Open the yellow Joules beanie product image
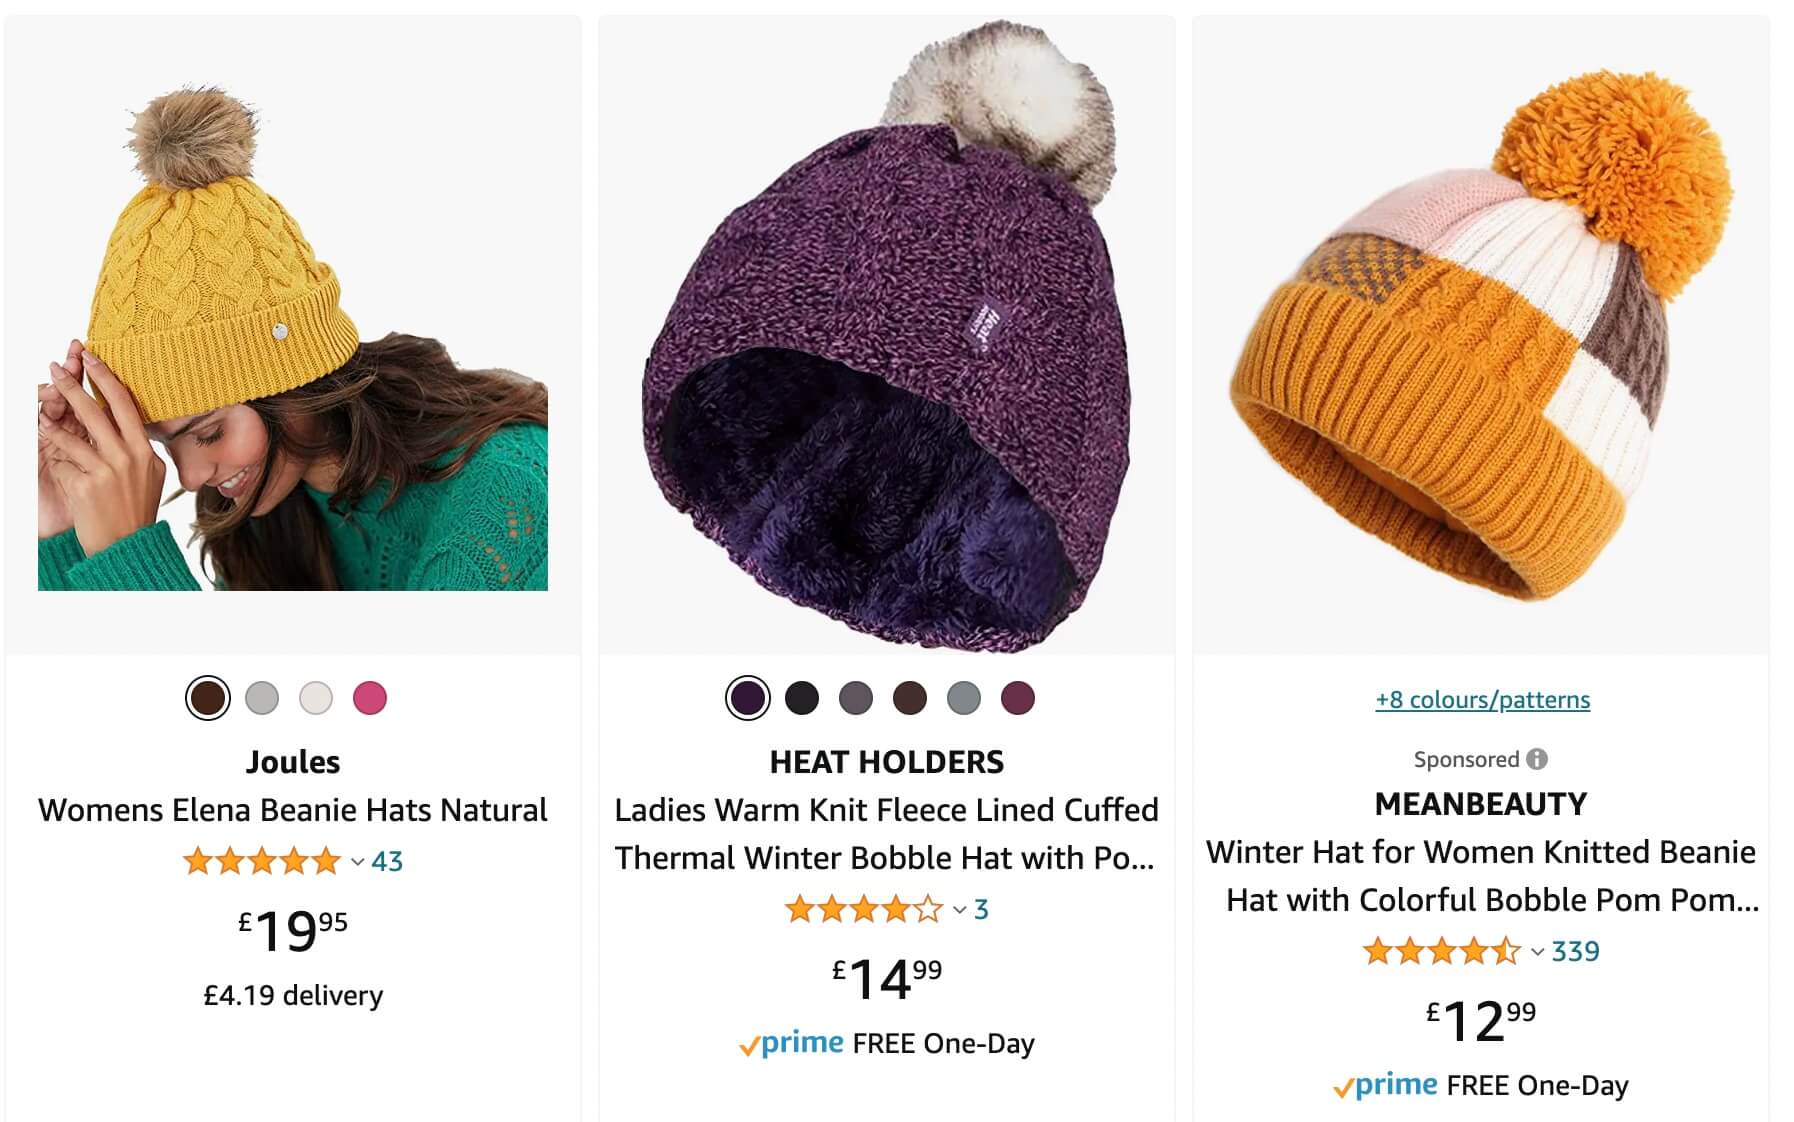Screen dimensions: 1794x1122 coord(293,340)
